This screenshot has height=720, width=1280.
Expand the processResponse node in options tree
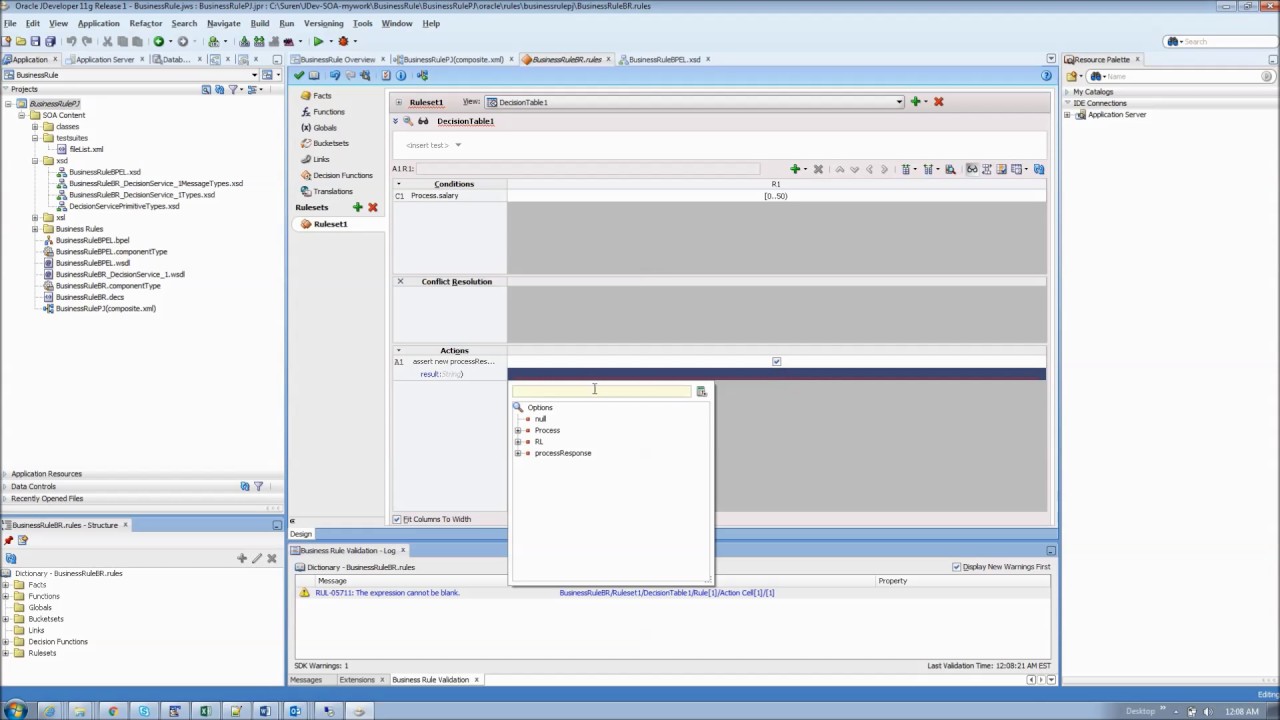click(518, 453)
